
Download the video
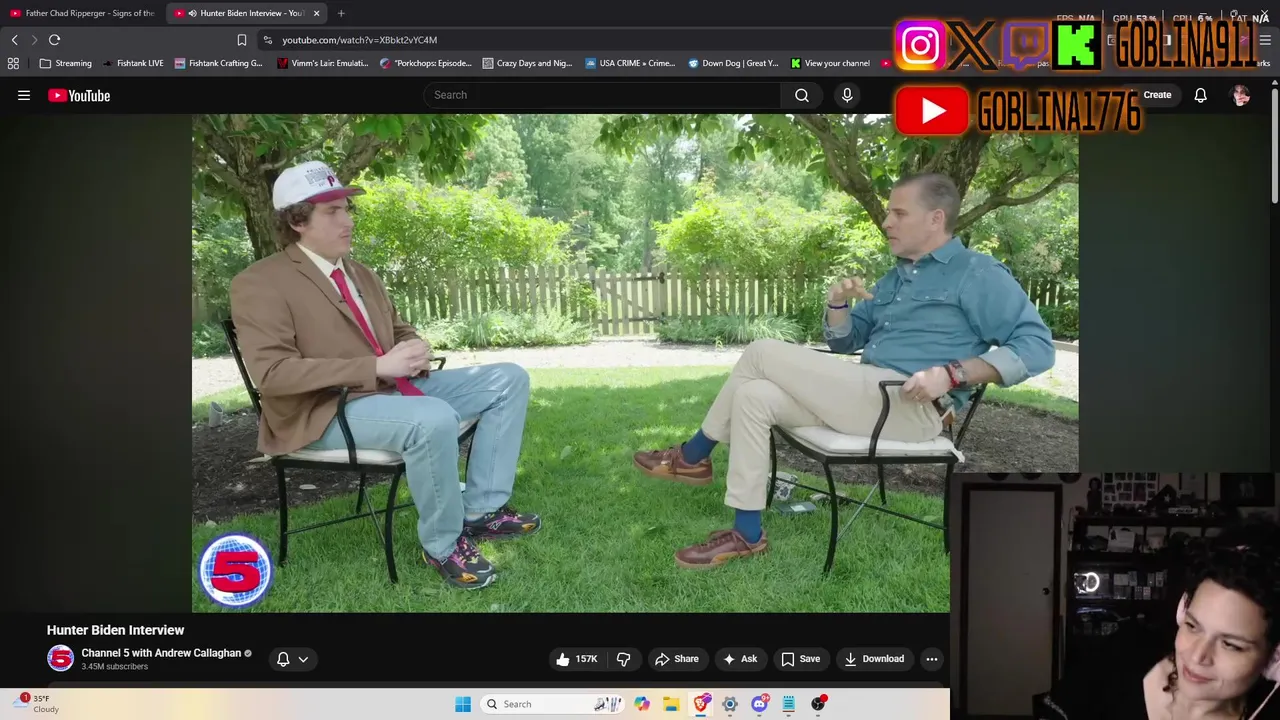tap(874, 659)
